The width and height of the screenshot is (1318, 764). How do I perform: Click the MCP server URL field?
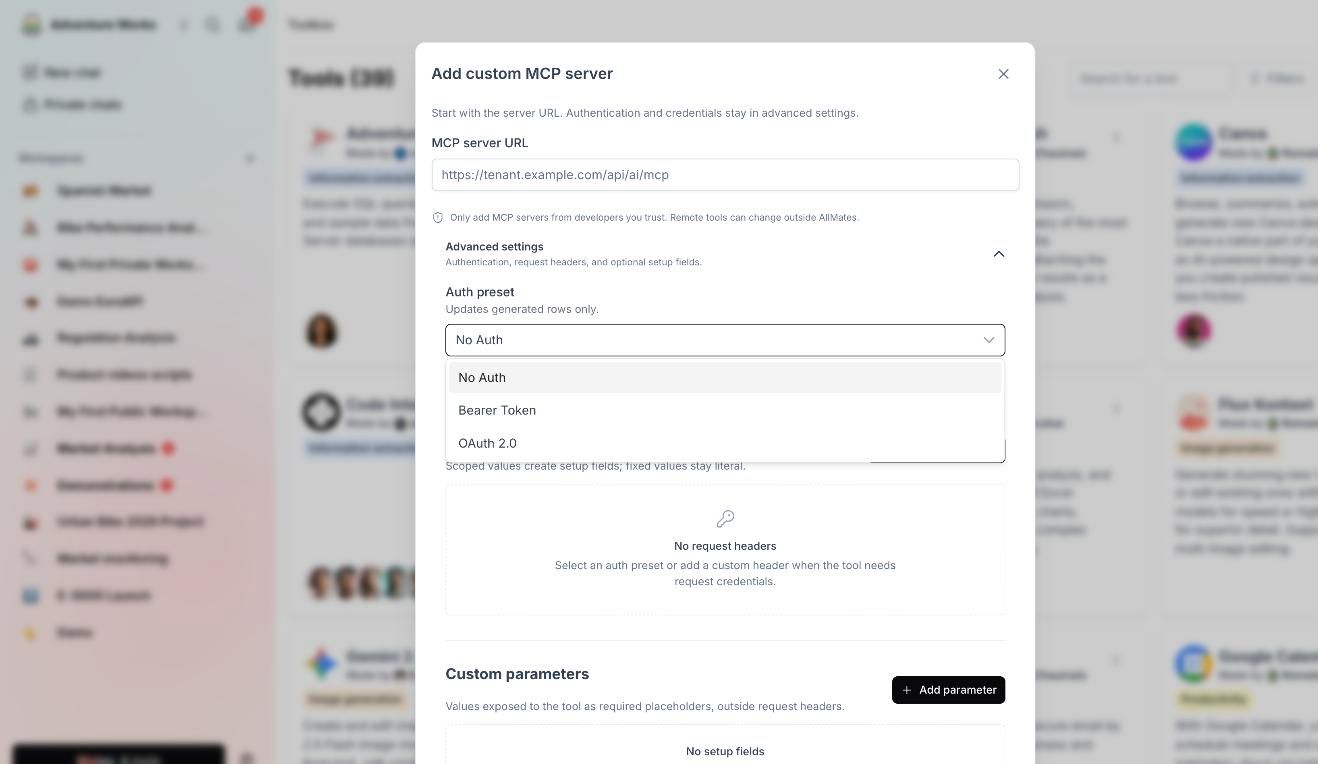(725, 175)
